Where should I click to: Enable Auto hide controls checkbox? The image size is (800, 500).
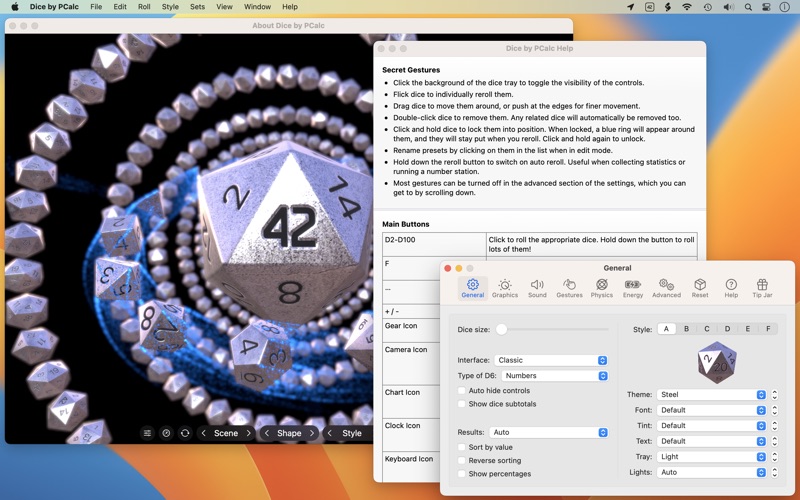[462, 391]
